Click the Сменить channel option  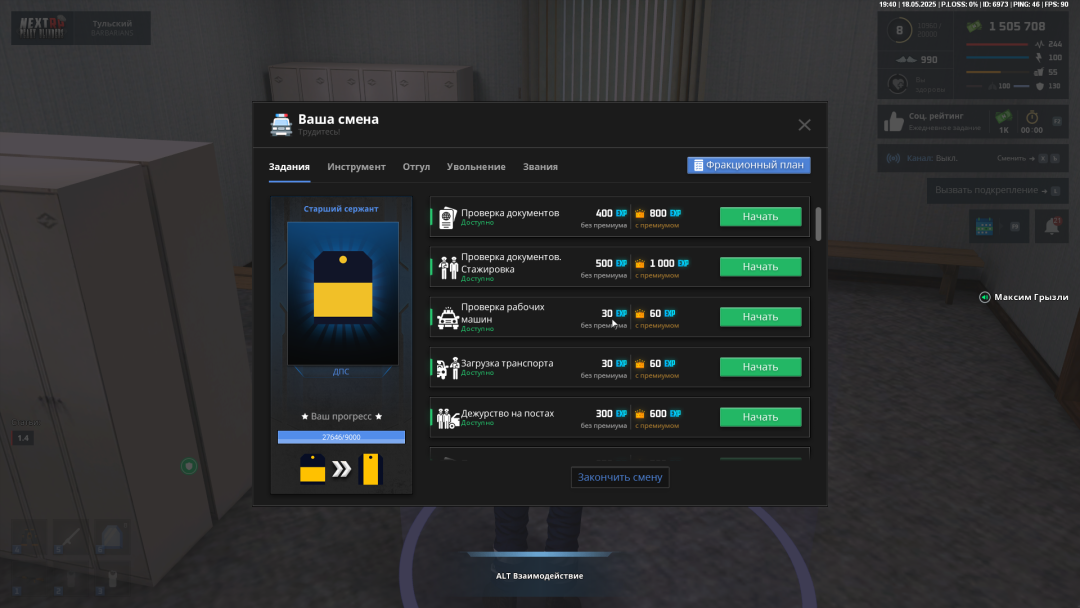click(1011, 158)
